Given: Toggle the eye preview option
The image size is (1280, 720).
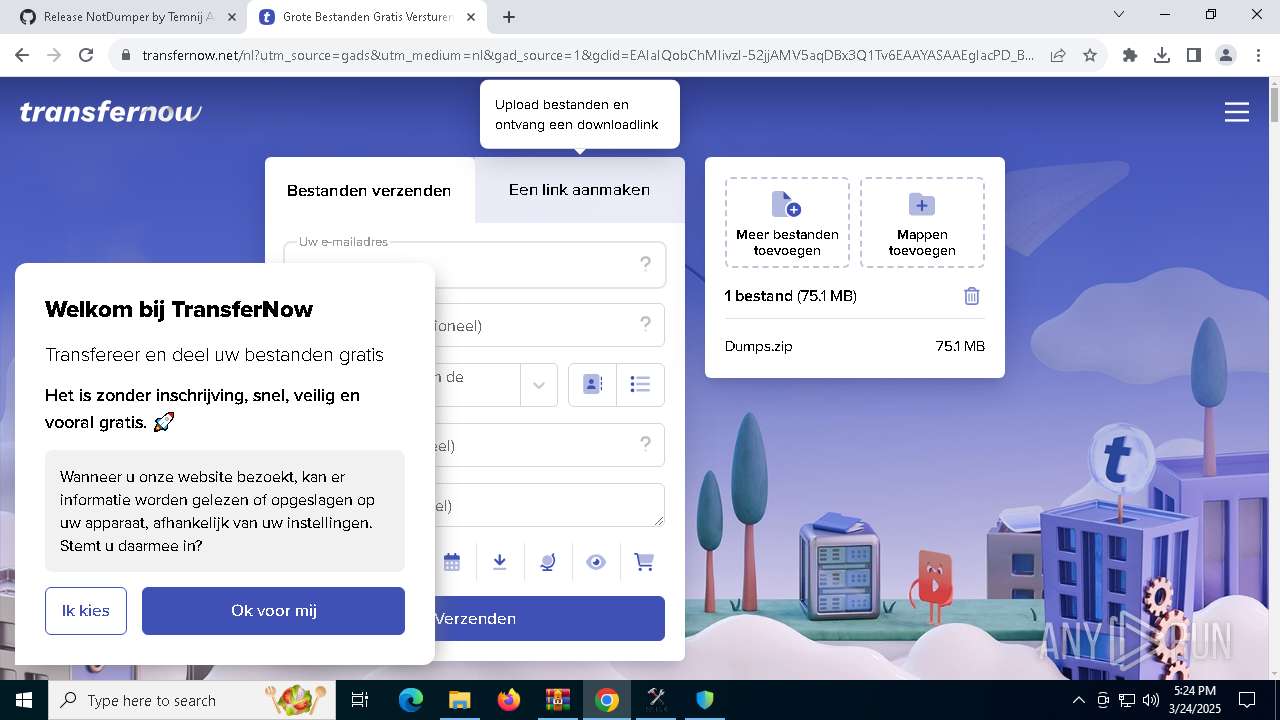Looking at the screenshot, I should [x=596, y=562].
